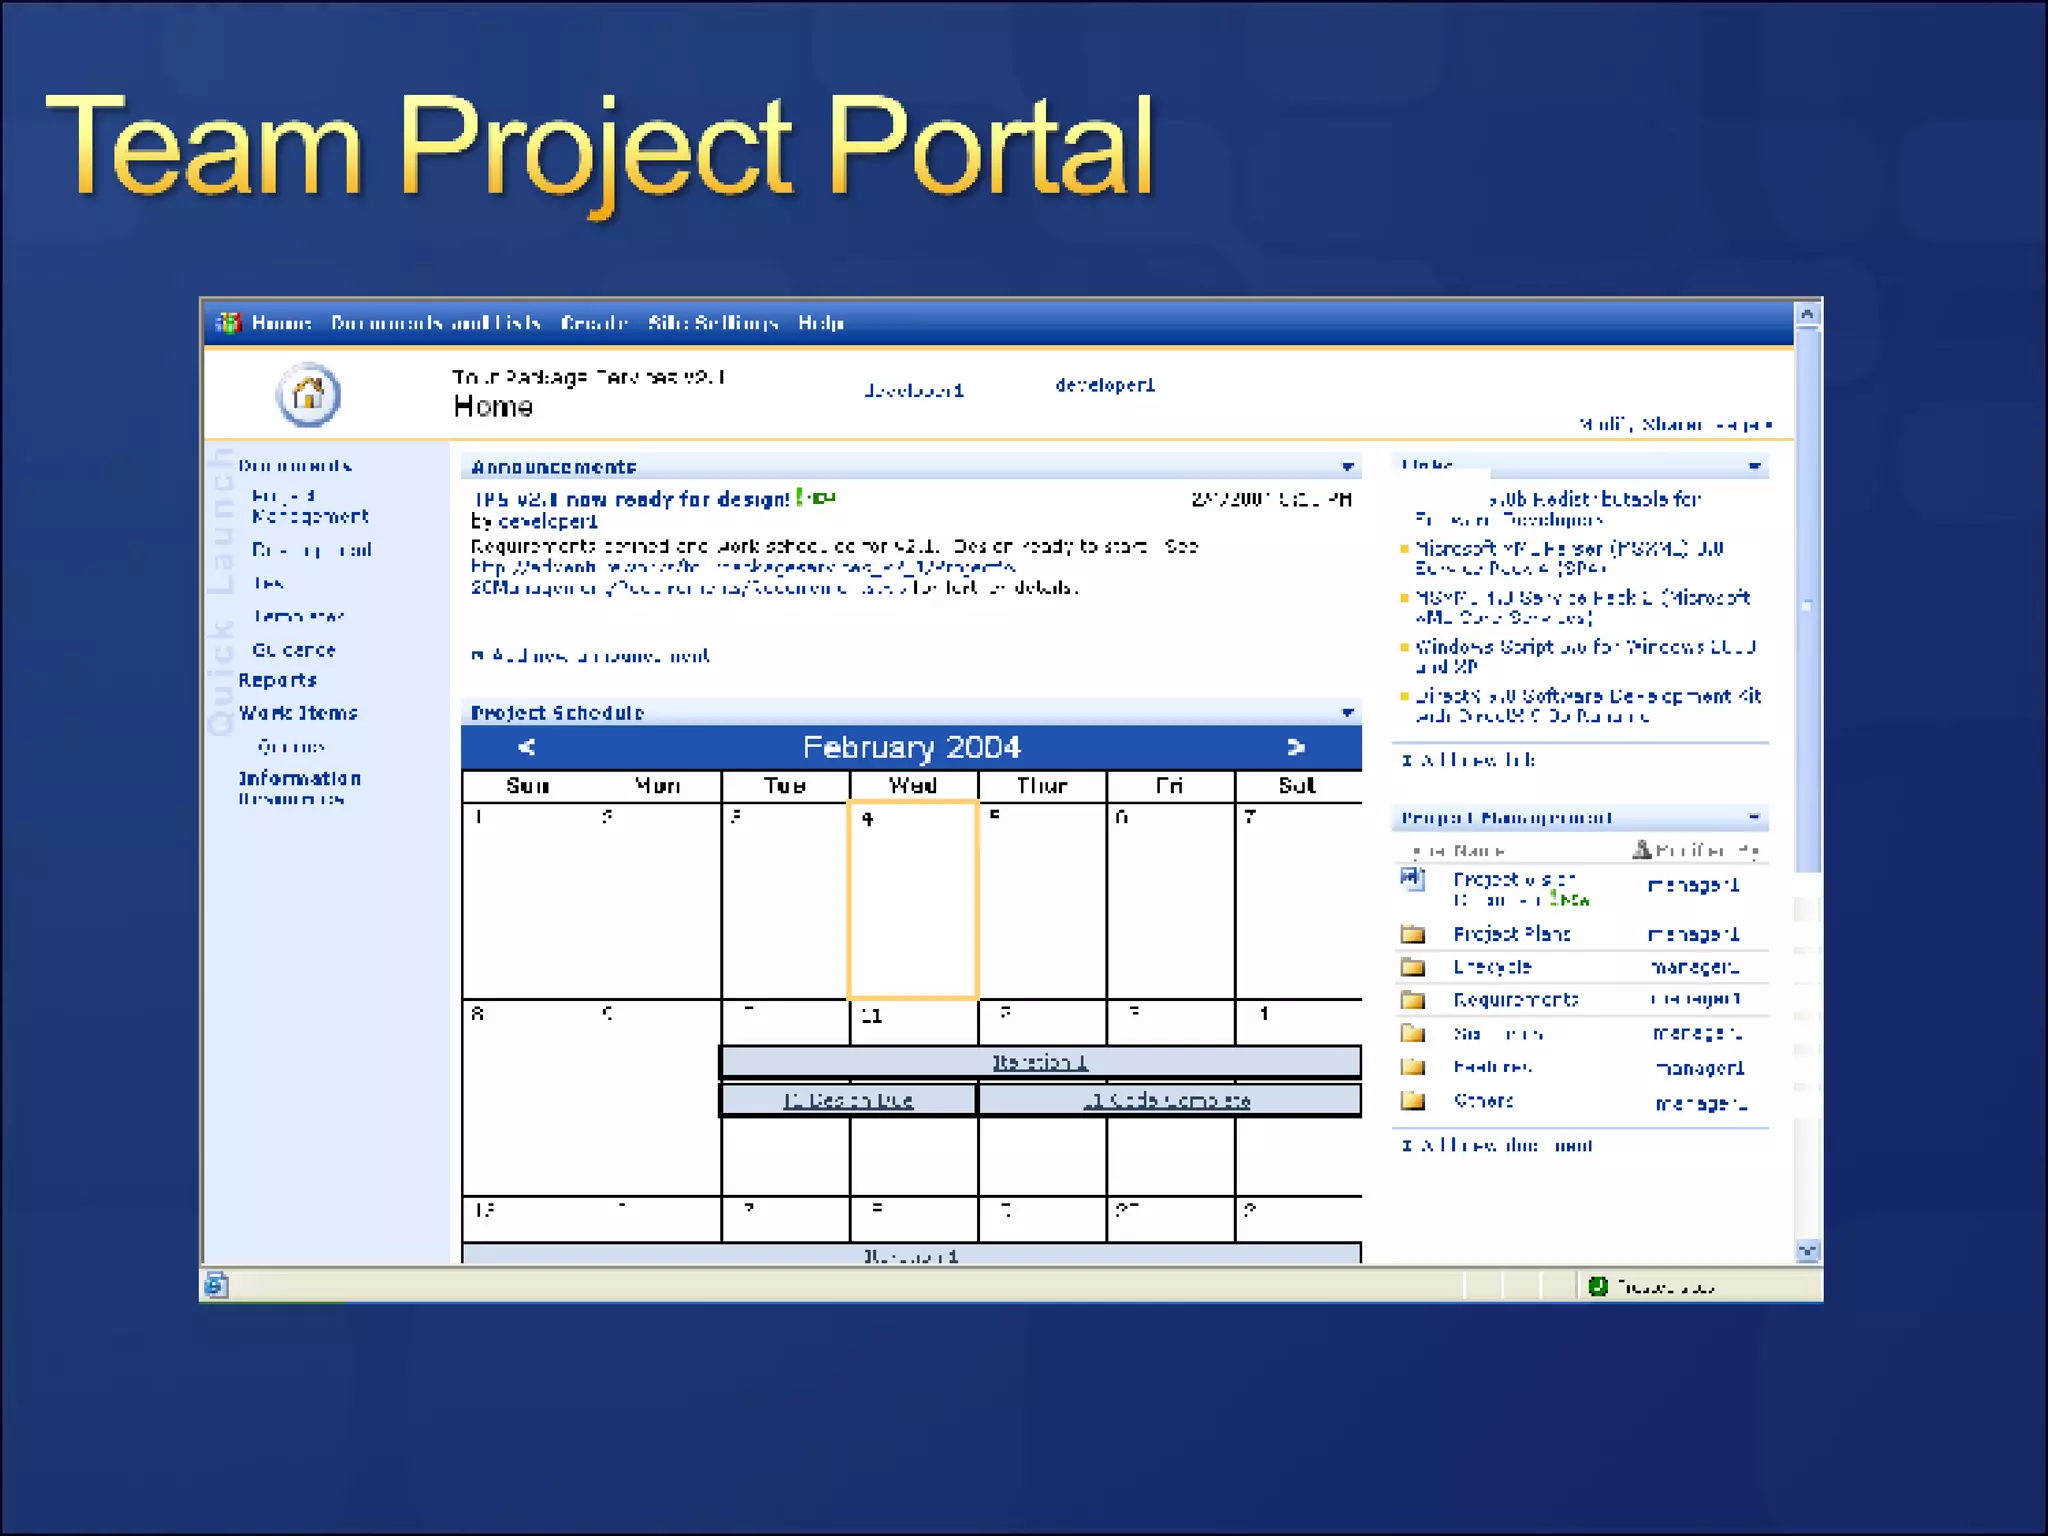Click the site logo icon beside Home menu
This screenshot has width=2048, height=1536.
[229, 323]
